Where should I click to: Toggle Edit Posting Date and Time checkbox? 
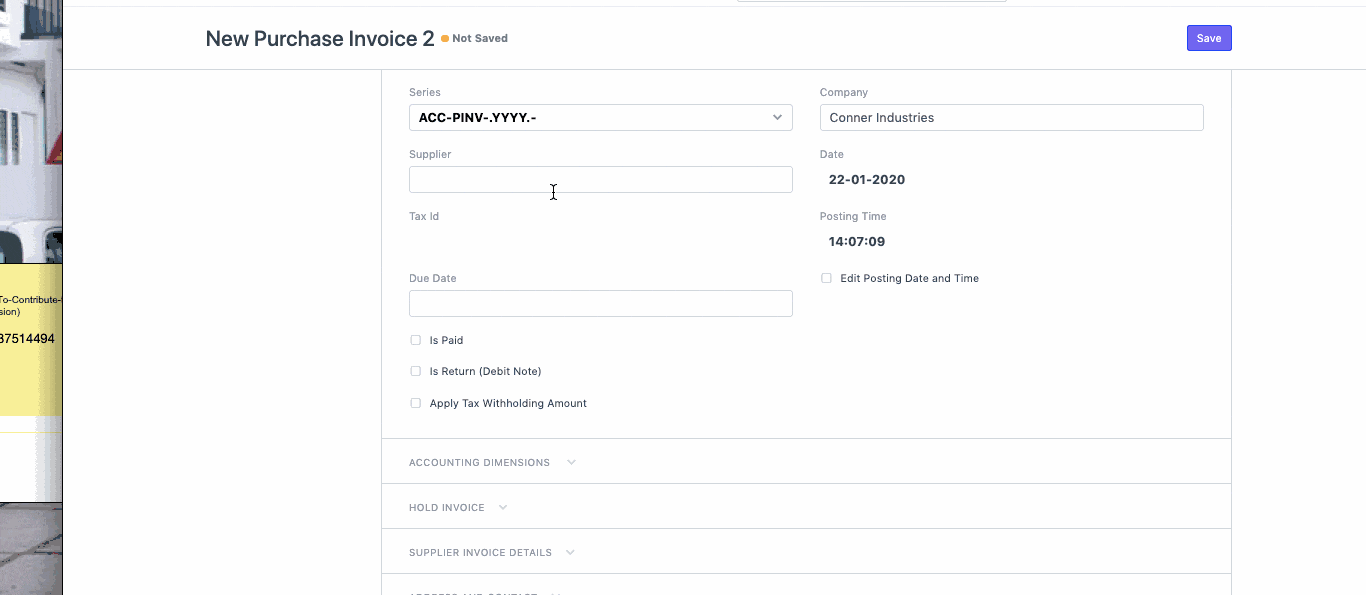(x=826, y=278)
